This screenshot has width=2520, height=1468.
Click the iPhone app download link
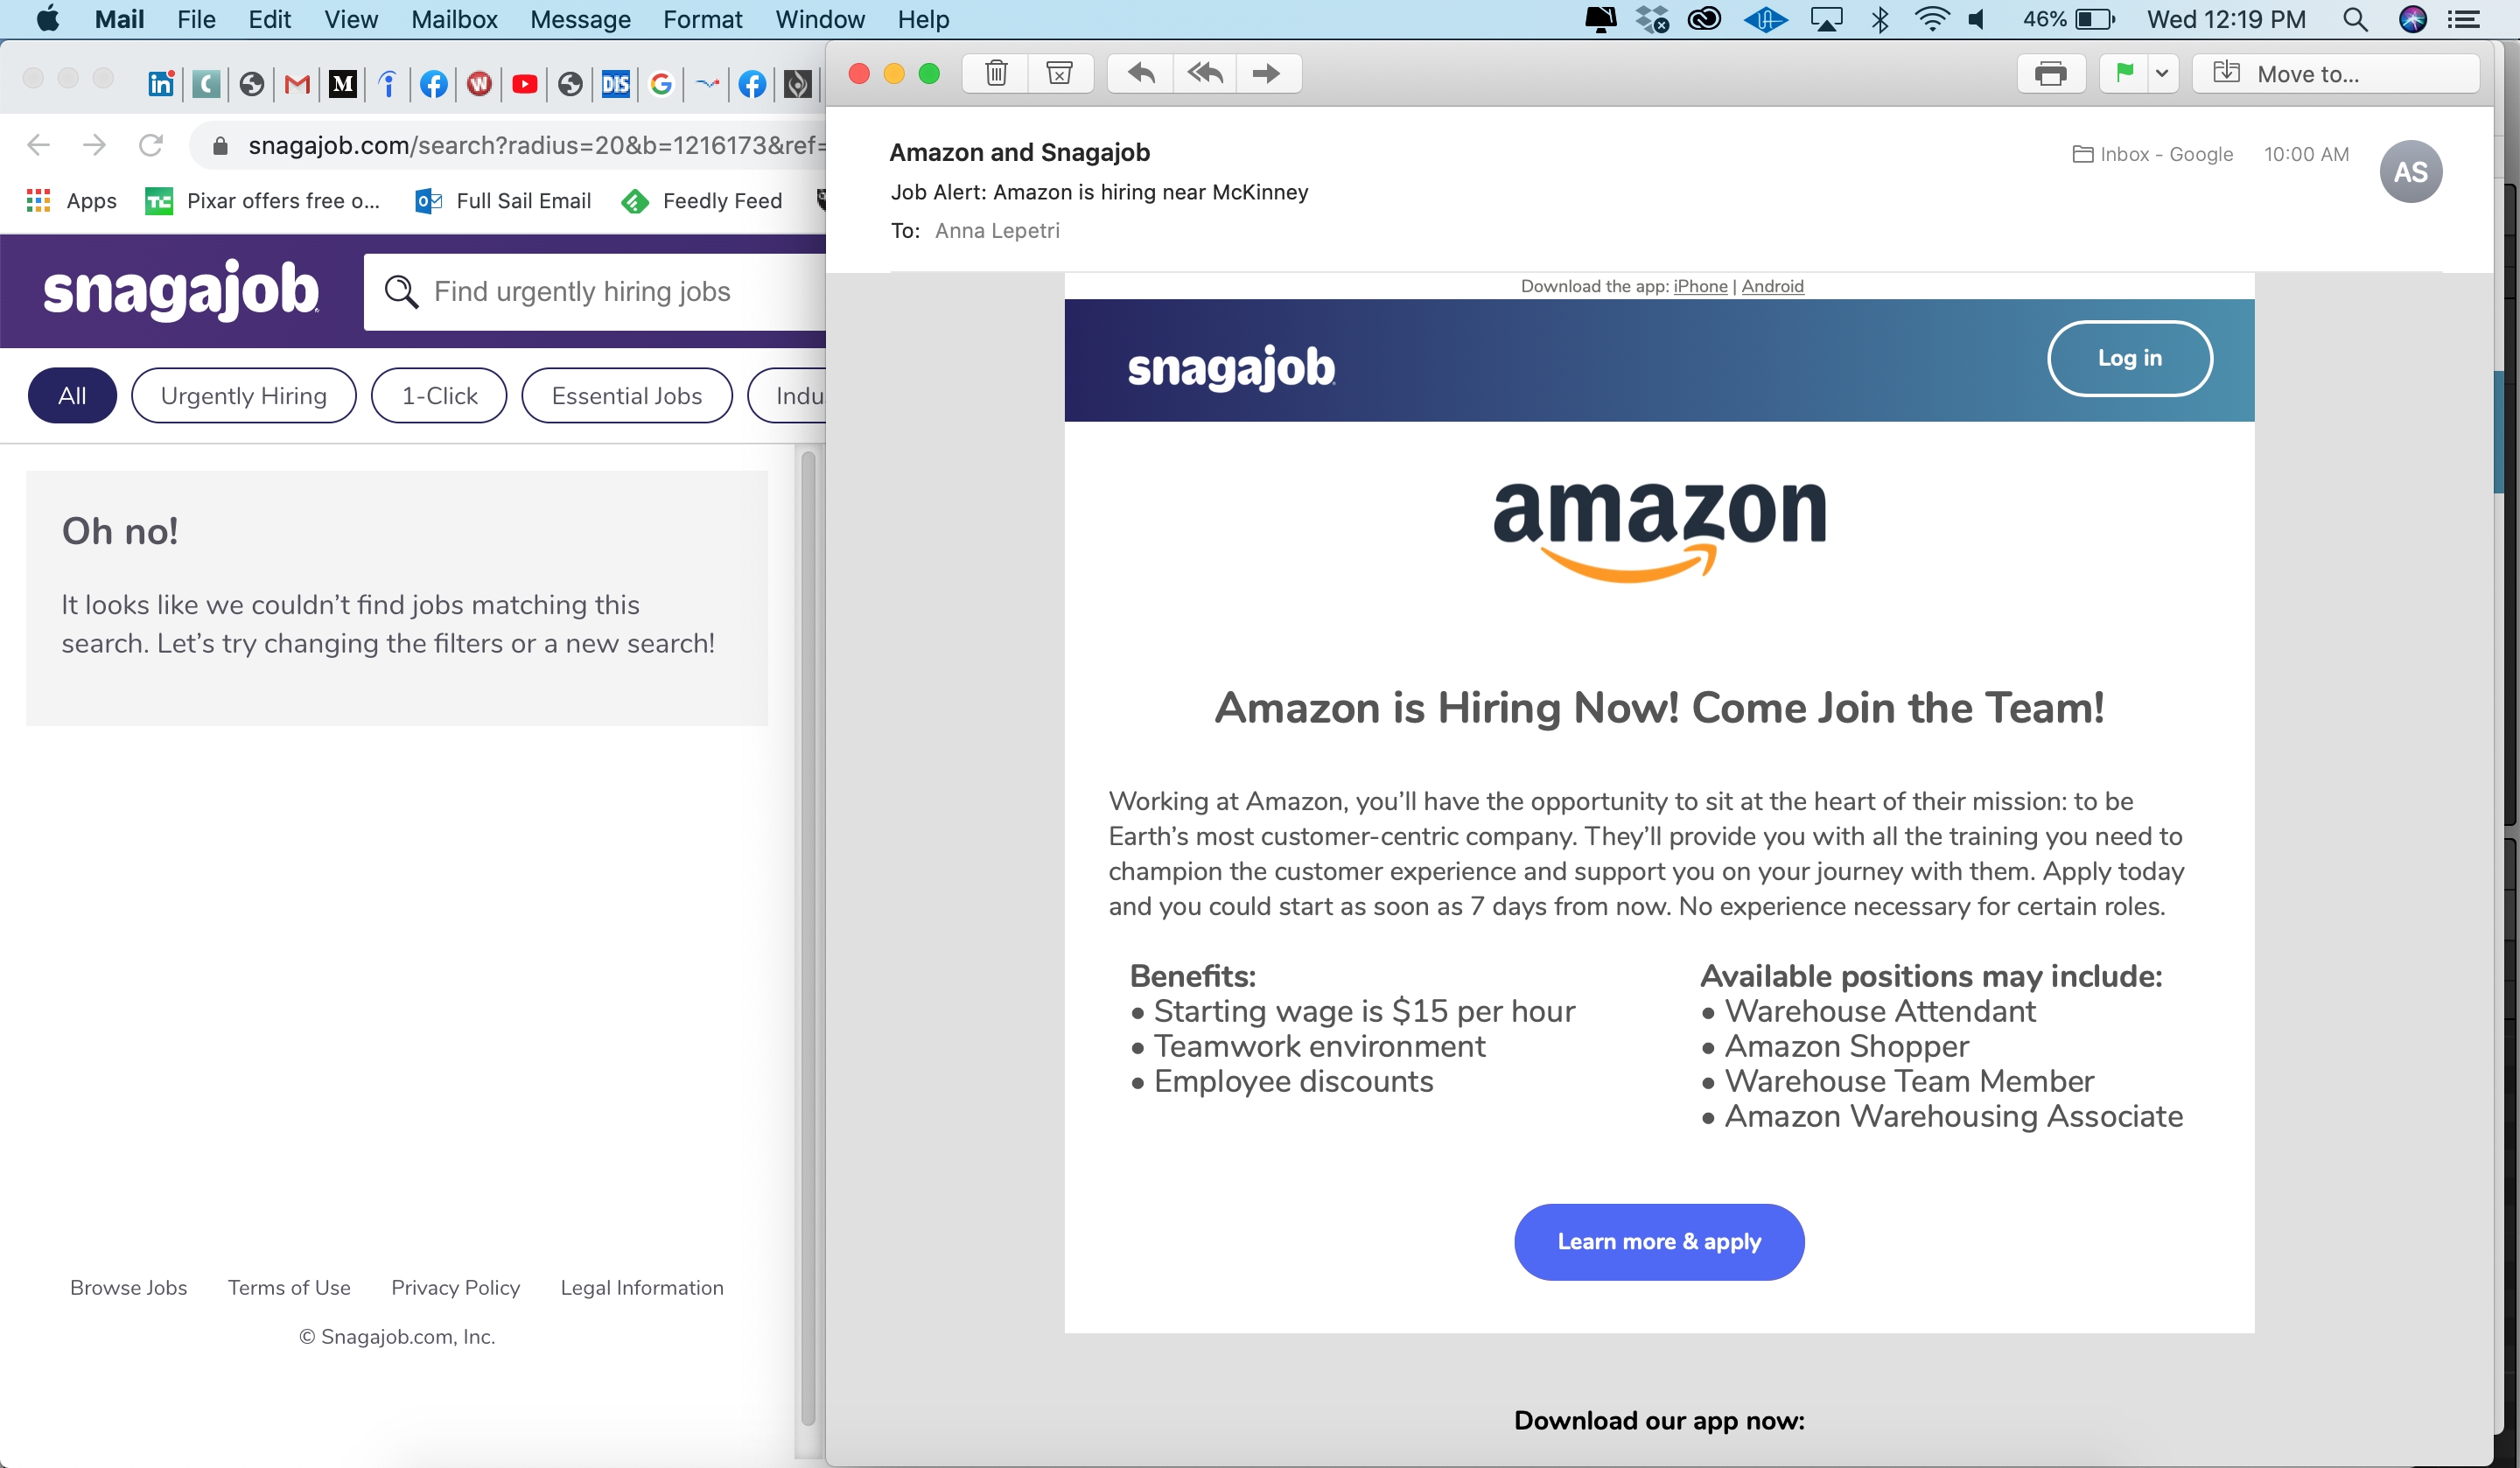click(x=1700, y=286)
